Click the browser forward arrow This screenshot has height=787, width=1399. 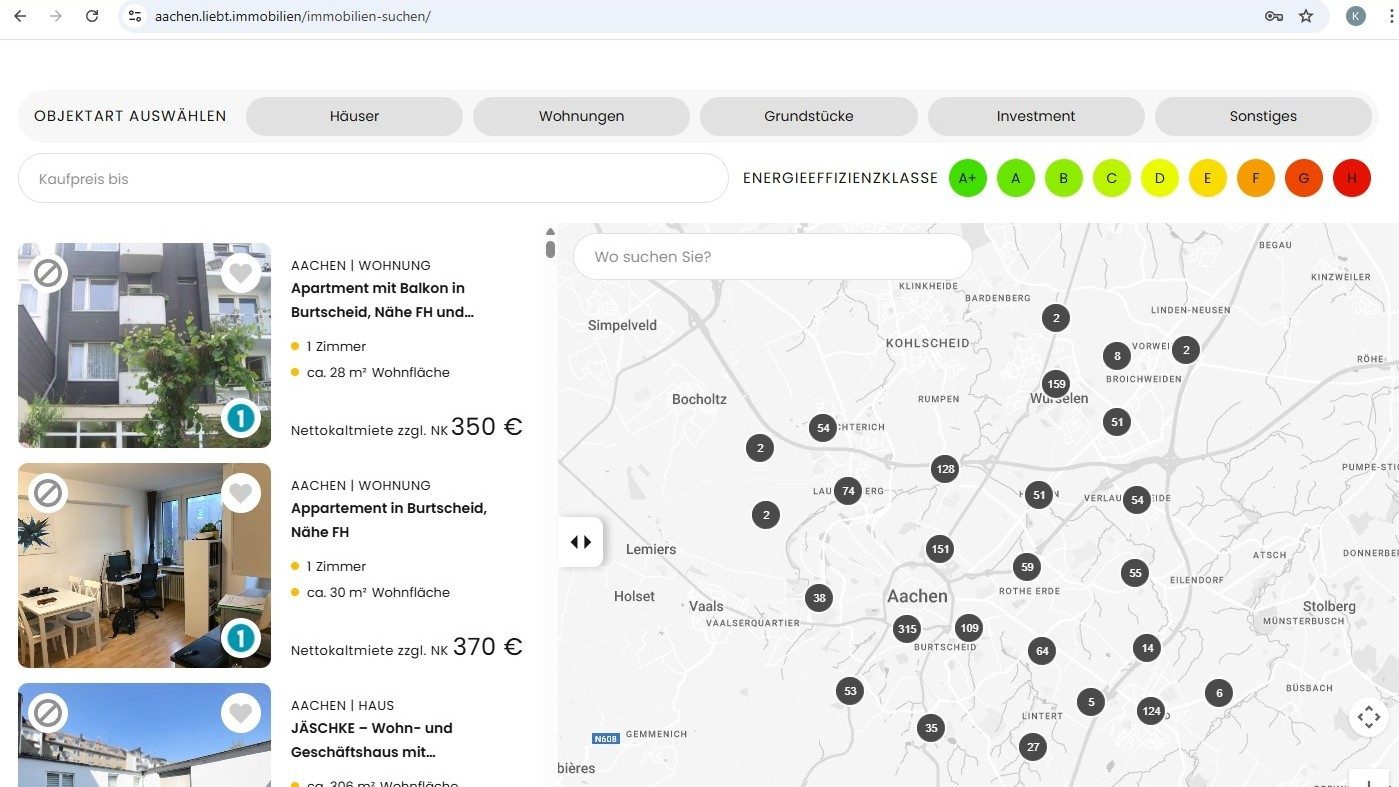click(56, 16)
